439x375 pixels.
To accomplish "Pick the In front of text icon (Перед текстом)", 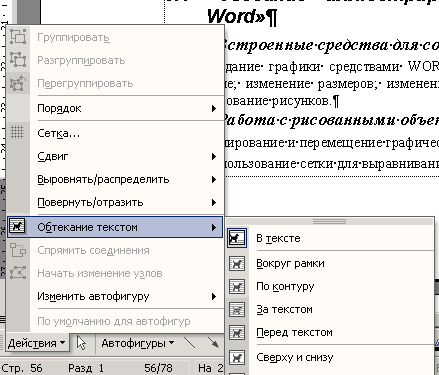I will click(237, 332).
